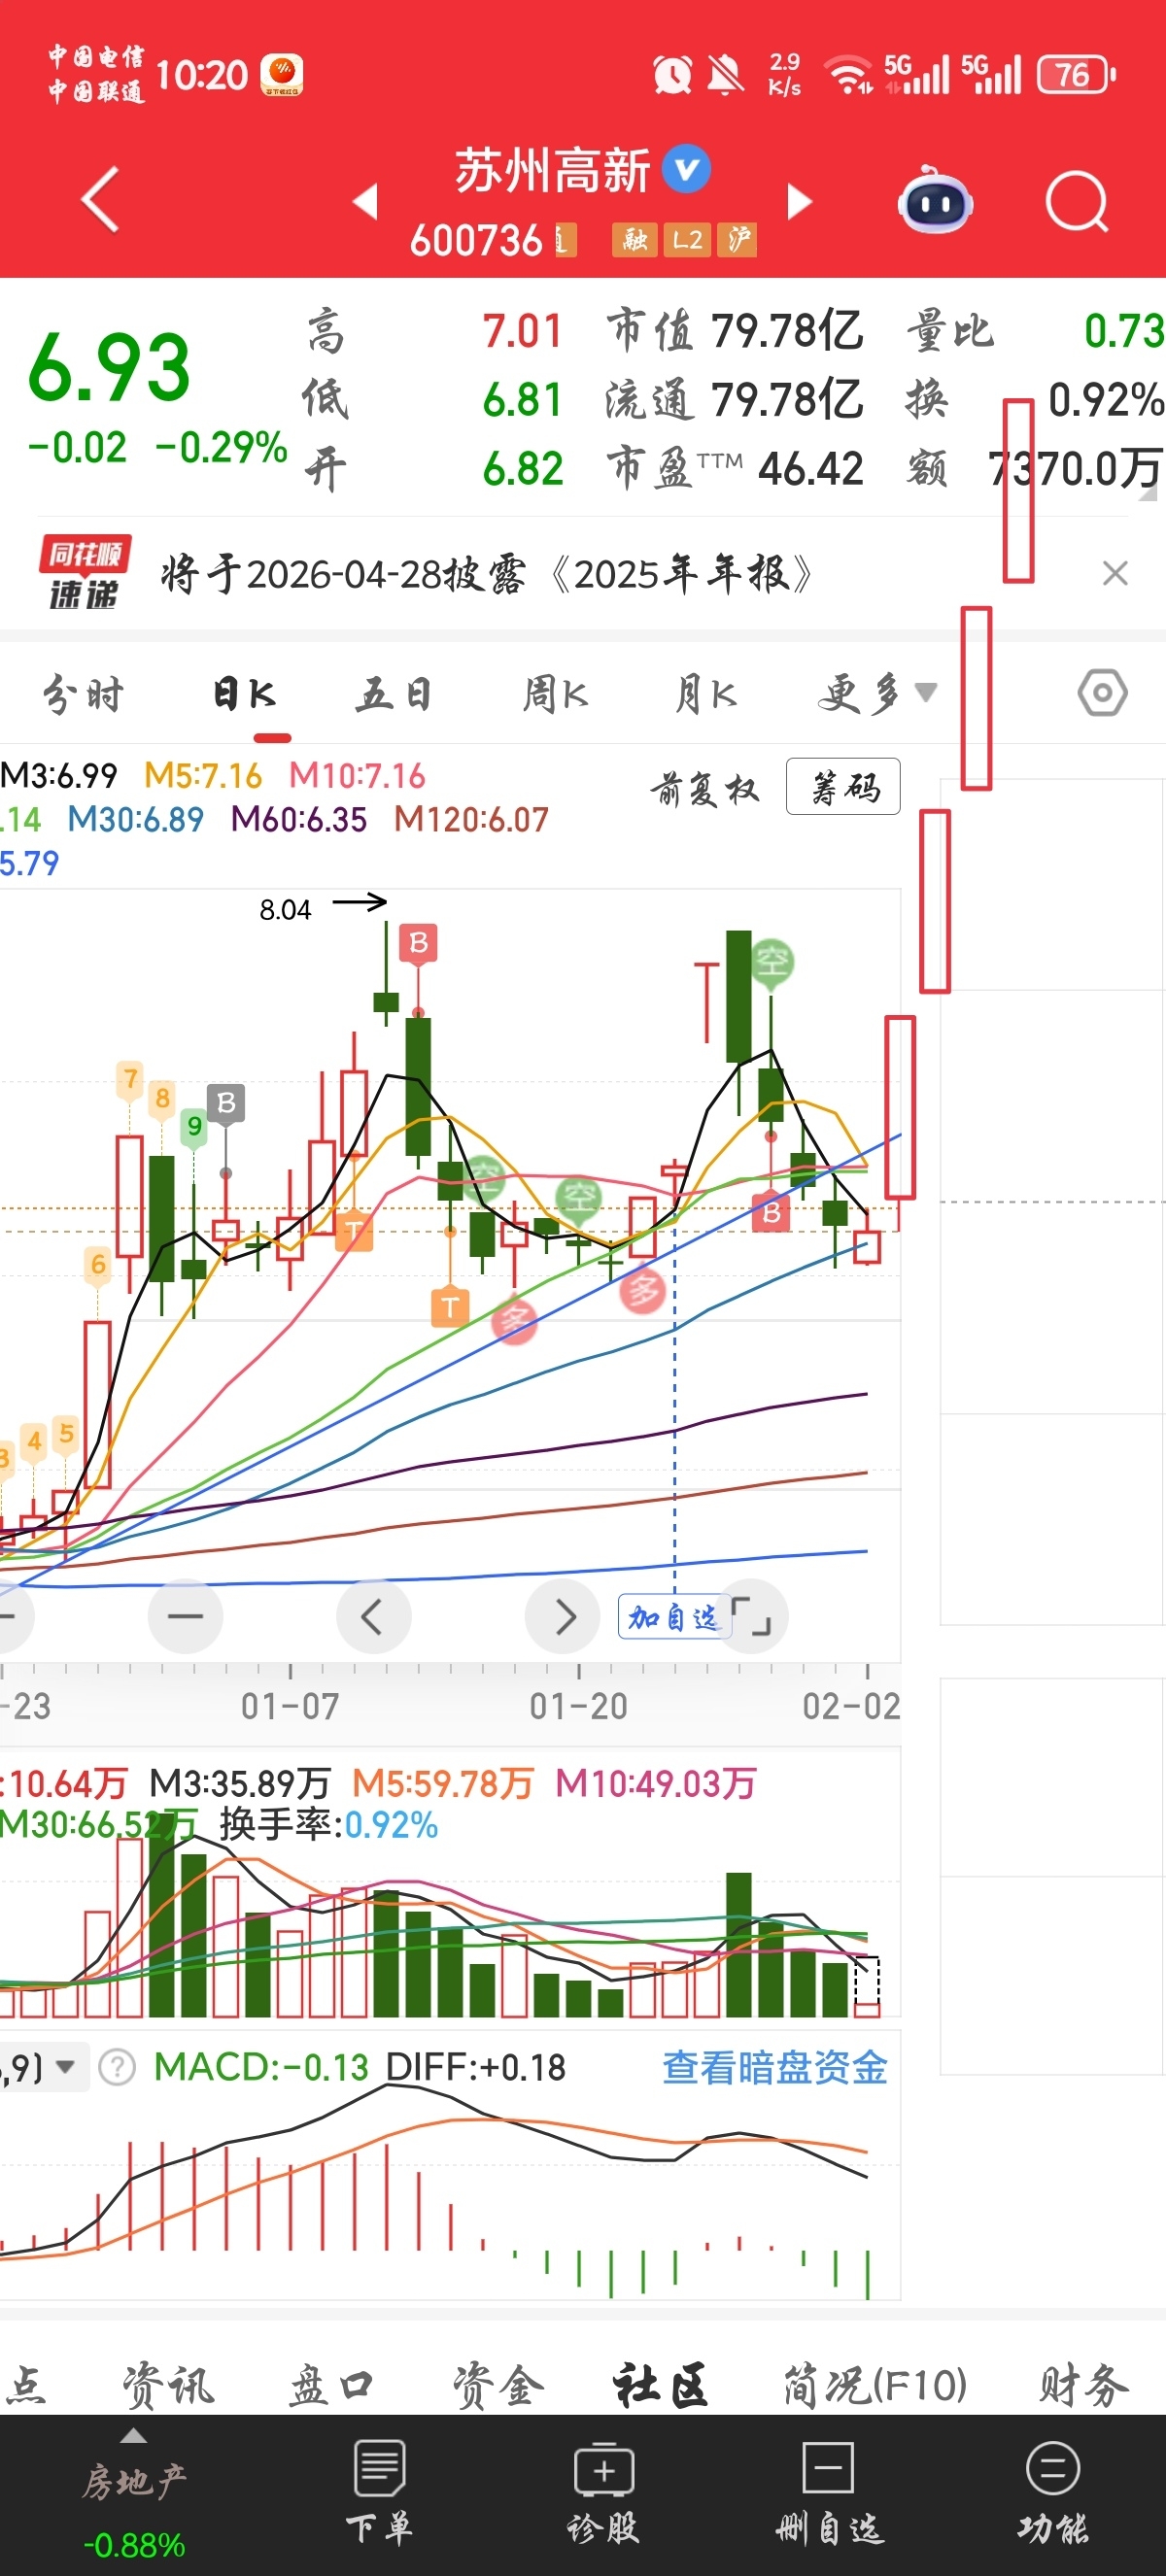Open the robot AI assistant

[x=935, y=200]
